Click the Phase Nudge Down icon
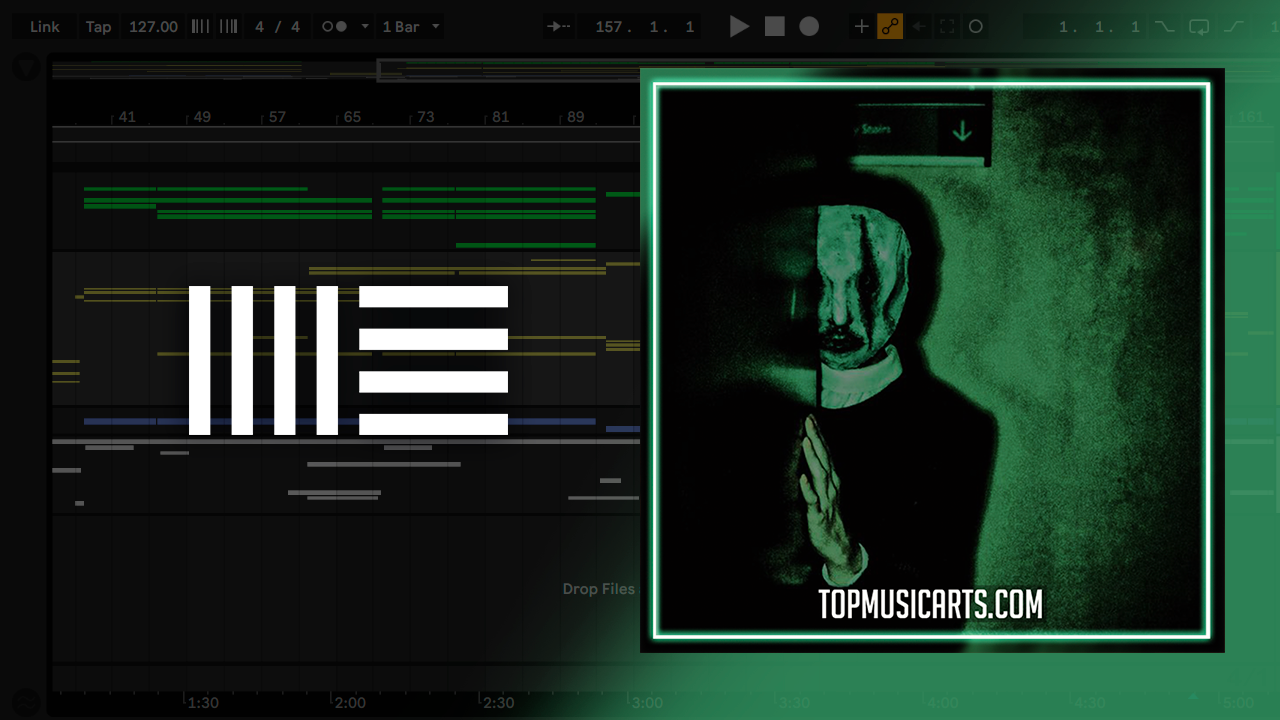1280x720 pixels. (200, 27)
